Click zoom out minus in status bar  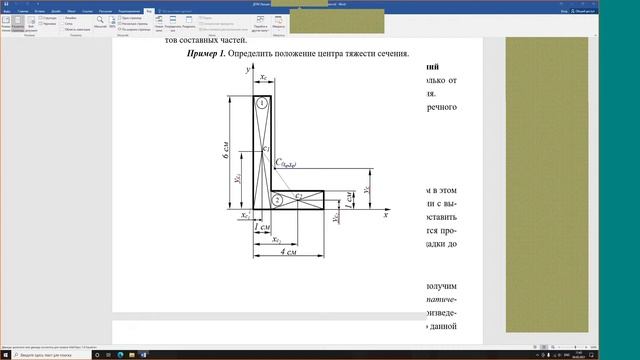click(x=560, y=347)
